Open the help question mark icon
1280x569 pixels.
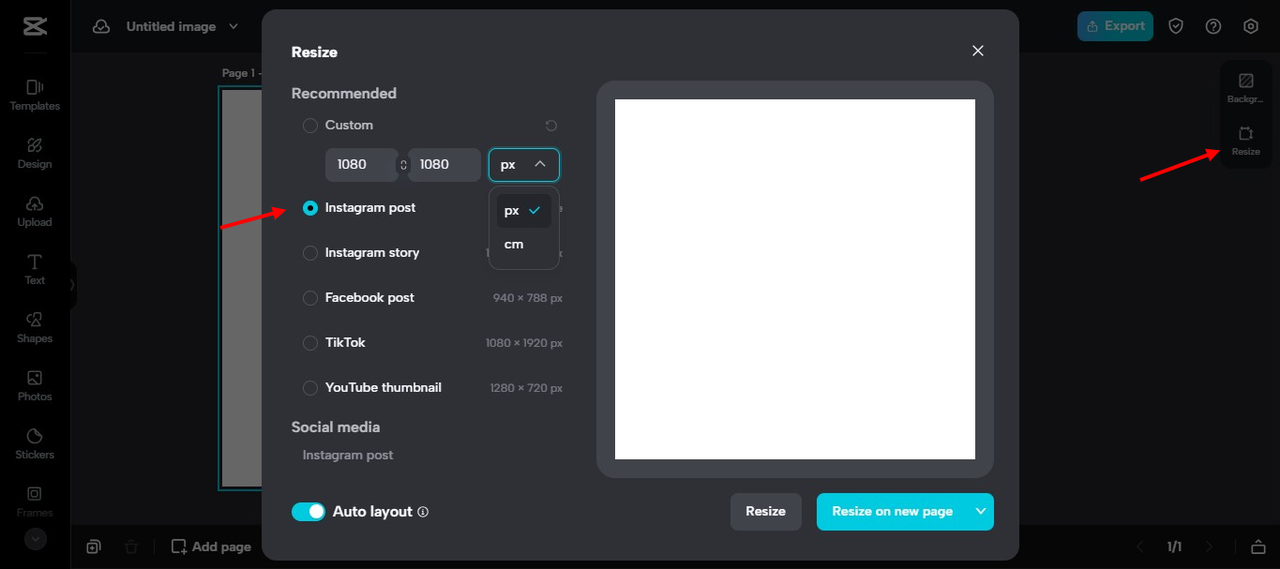(1213, 26)
